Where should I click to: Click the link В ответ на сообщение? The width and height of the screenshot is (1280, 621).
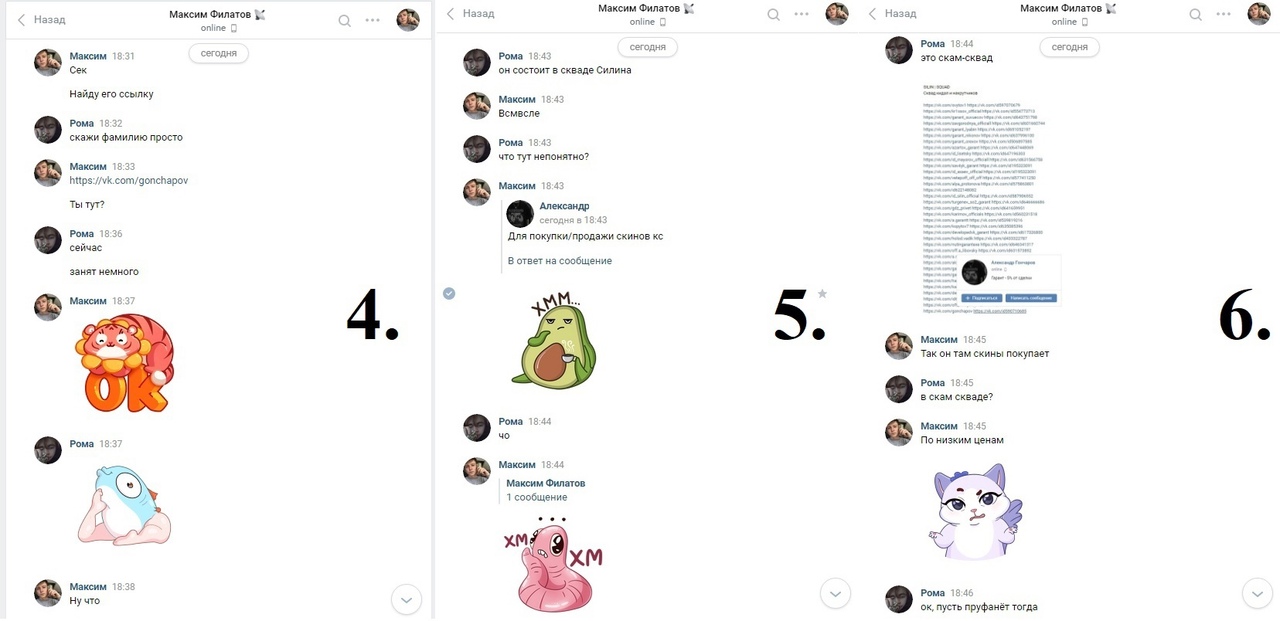(560, 261)
